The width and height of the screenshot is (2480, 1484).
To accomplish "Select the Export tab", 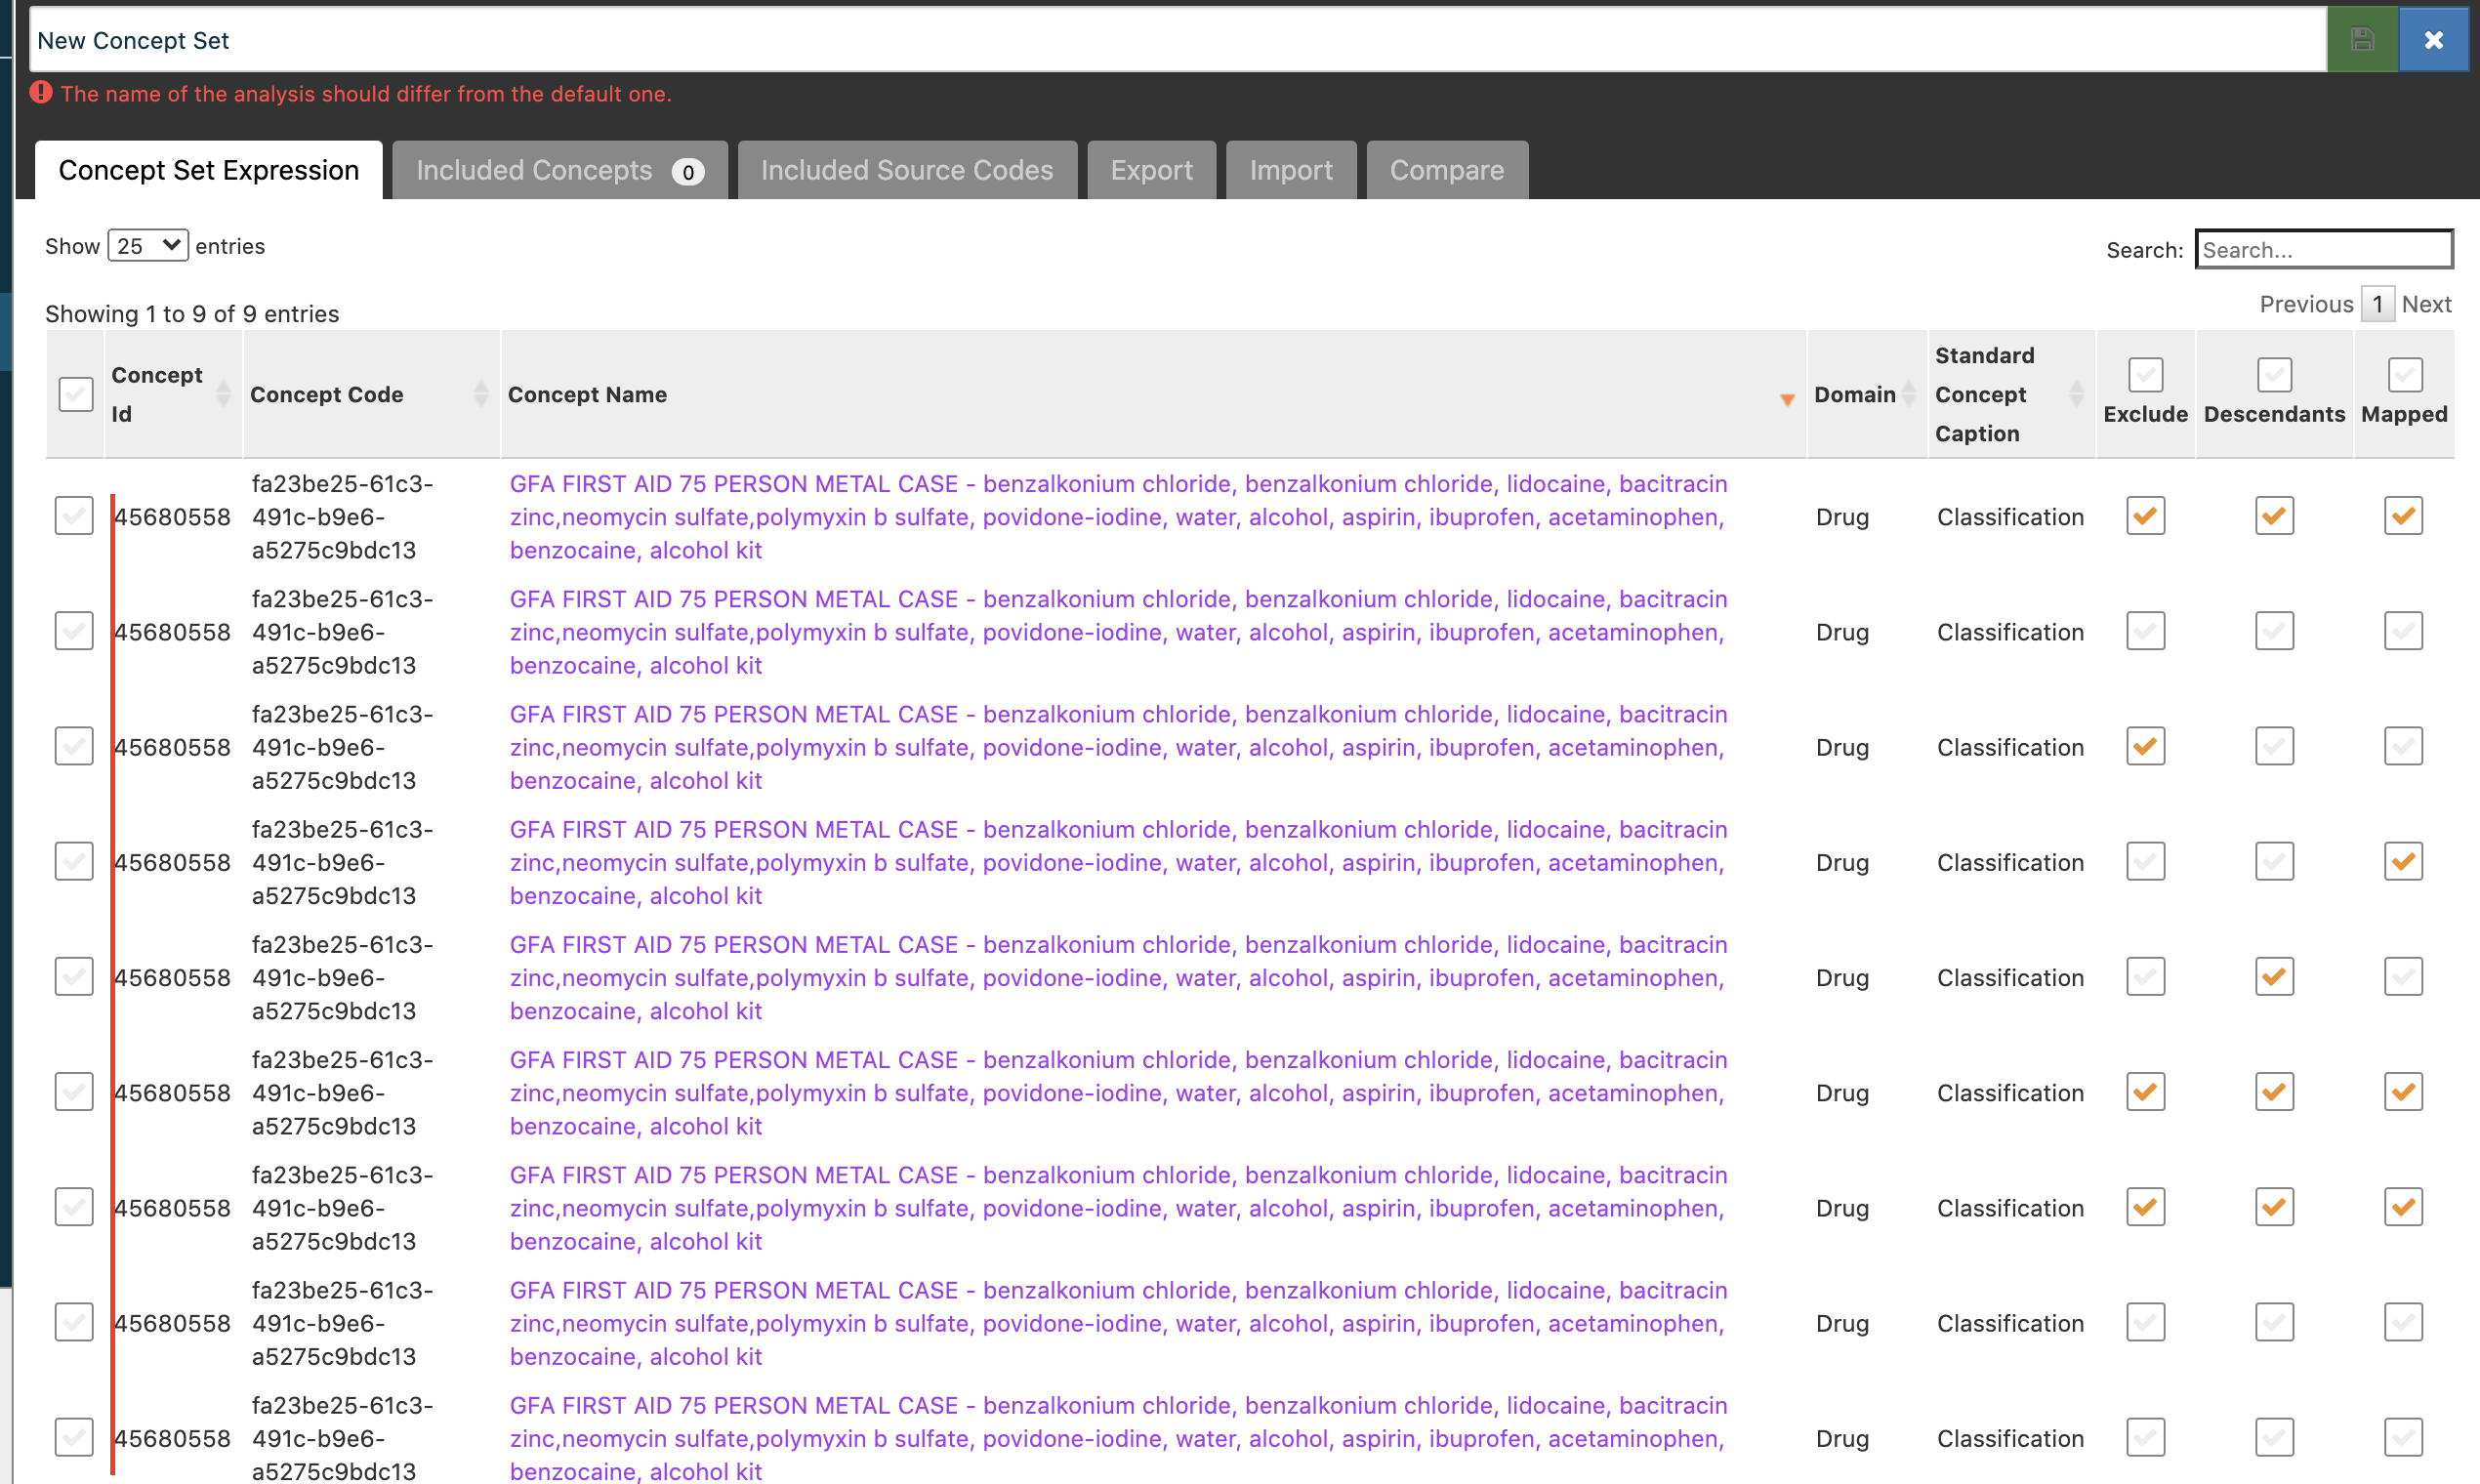I will click(1151, 169).
